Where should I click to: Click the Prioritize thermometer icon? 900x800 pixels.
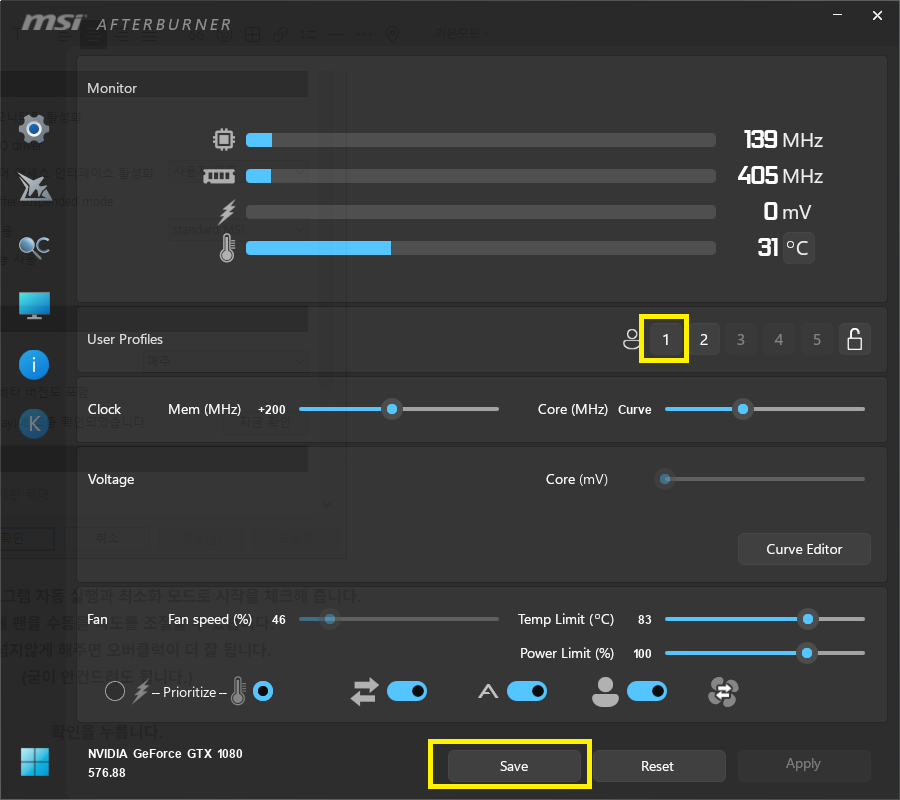pos(238,691)
